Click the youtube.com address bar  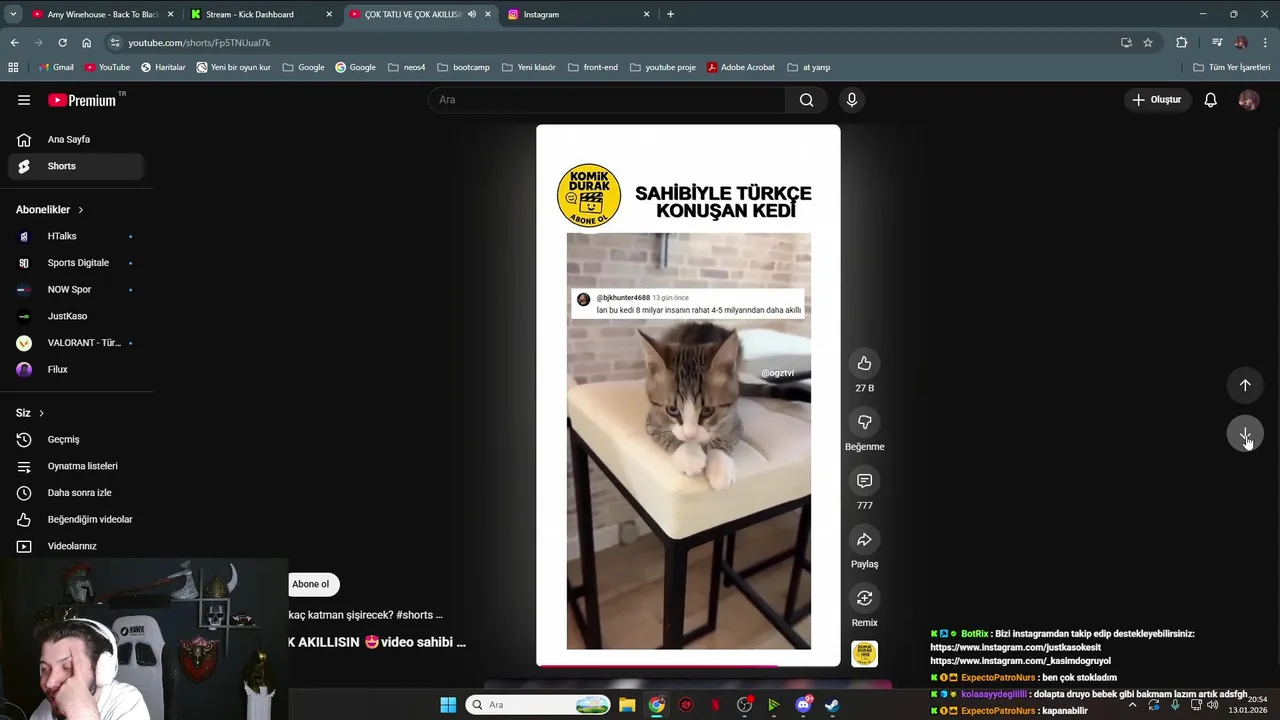(x=610, y=43)
